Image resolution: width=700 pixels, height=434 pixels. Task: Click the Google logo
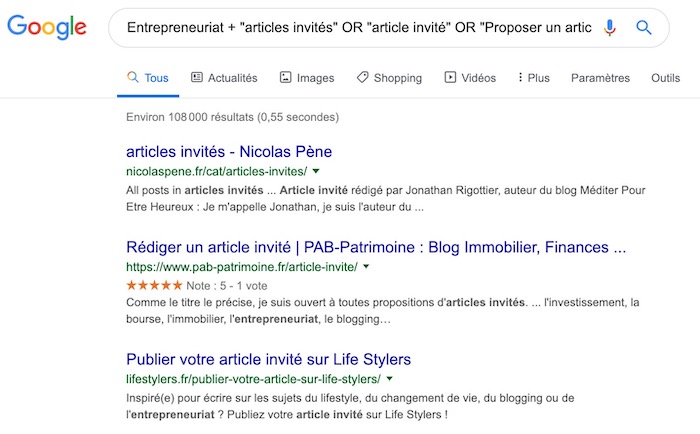49,28
